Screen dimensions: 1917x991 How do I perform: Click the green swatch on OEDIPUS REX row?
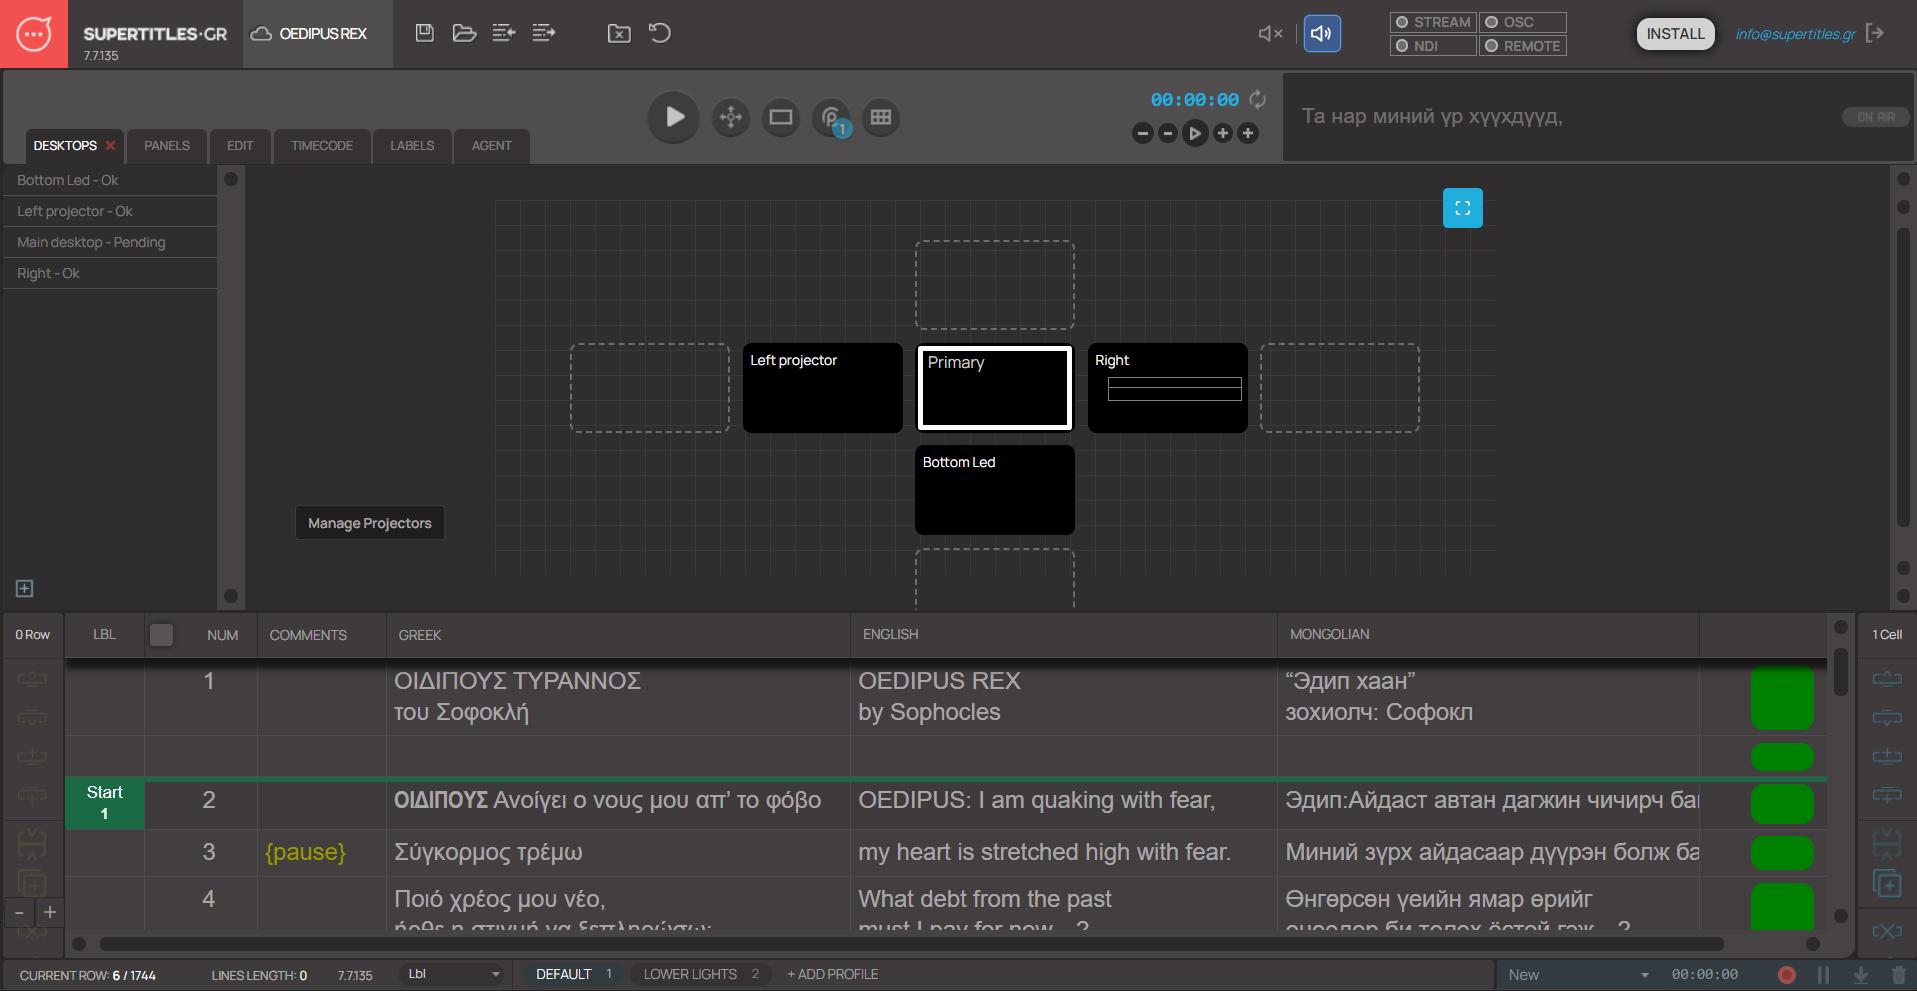pyautogui.click(x=1782, y=698)
